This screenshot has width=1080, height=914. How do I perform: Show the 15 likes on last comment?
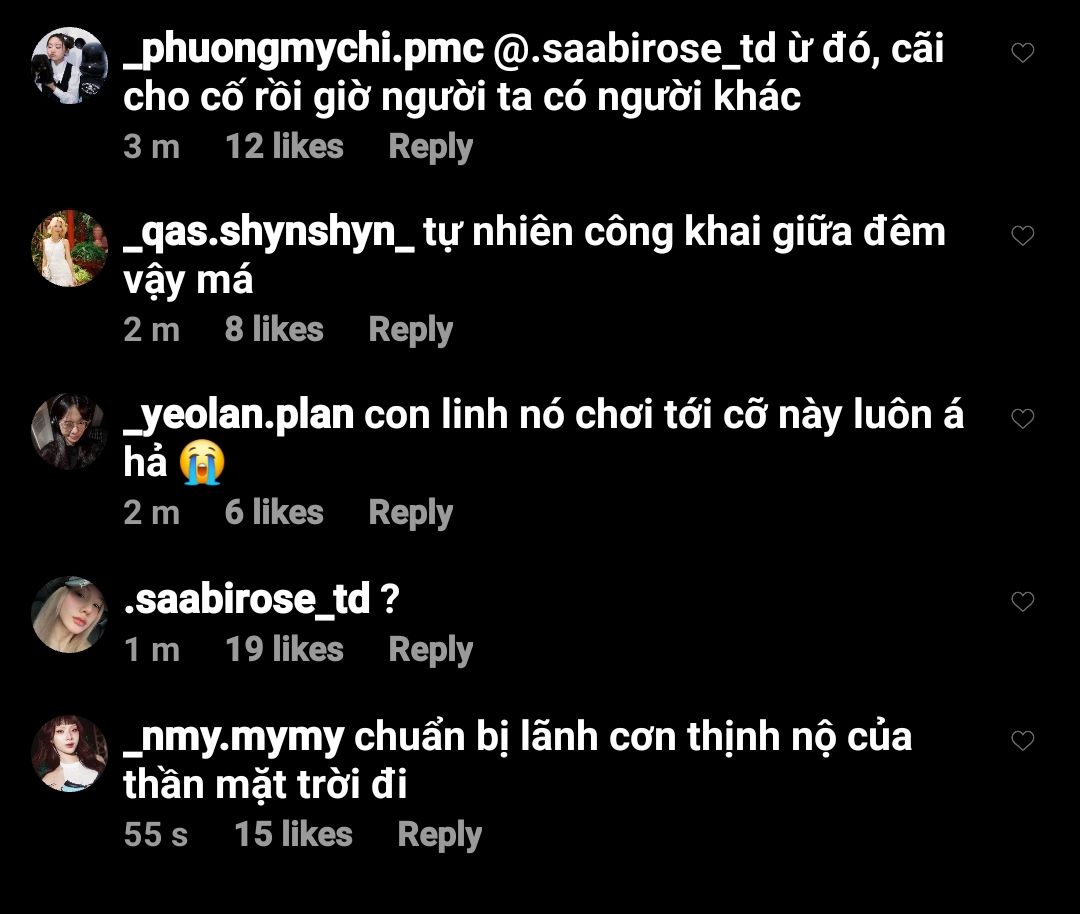pos(293,834)
